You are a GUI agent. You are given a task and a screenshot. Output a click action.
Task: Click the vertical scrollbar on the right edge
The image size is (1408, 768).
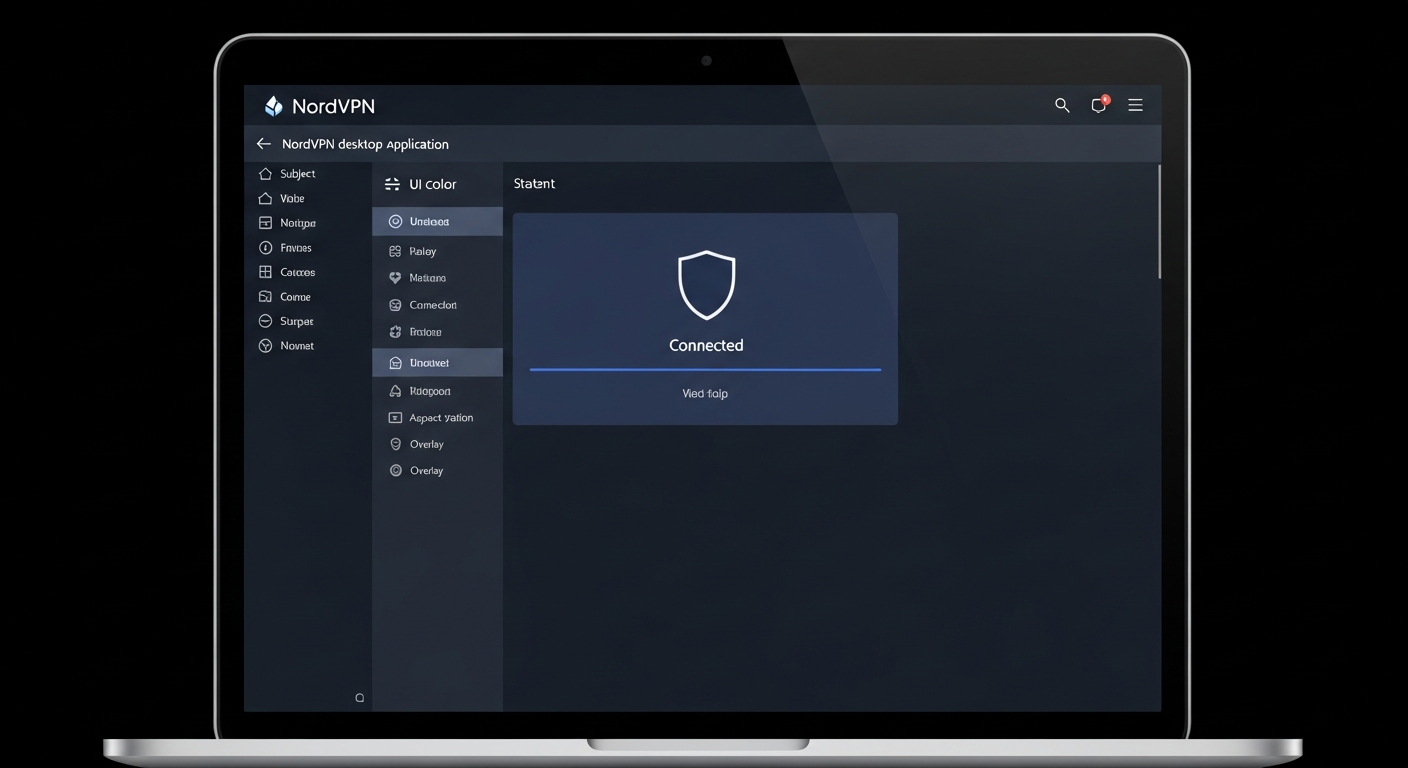1159,222
